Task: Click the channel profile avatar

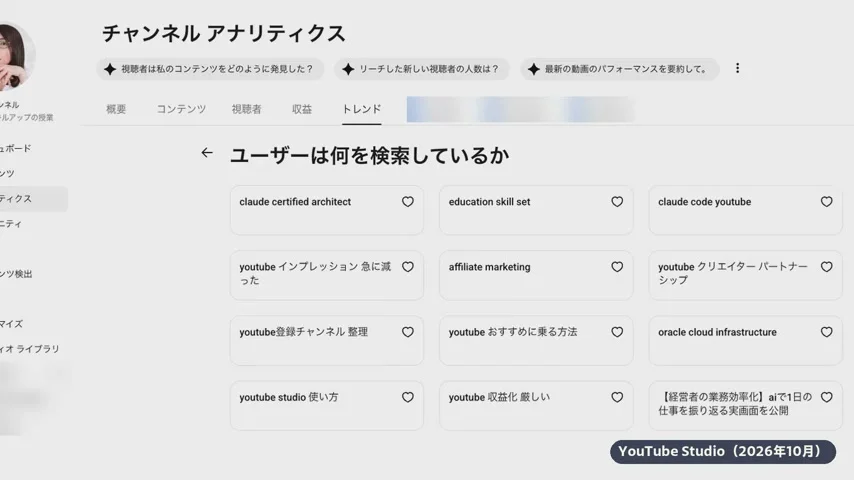Action: 16,56
